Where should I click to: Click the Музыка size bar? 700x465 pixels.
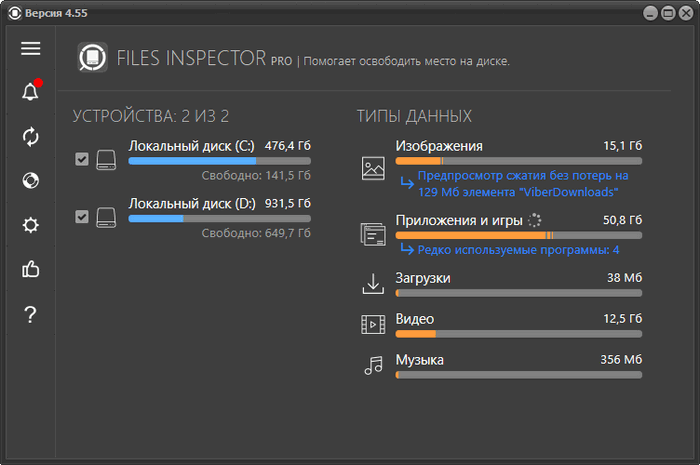pos(519,375)
